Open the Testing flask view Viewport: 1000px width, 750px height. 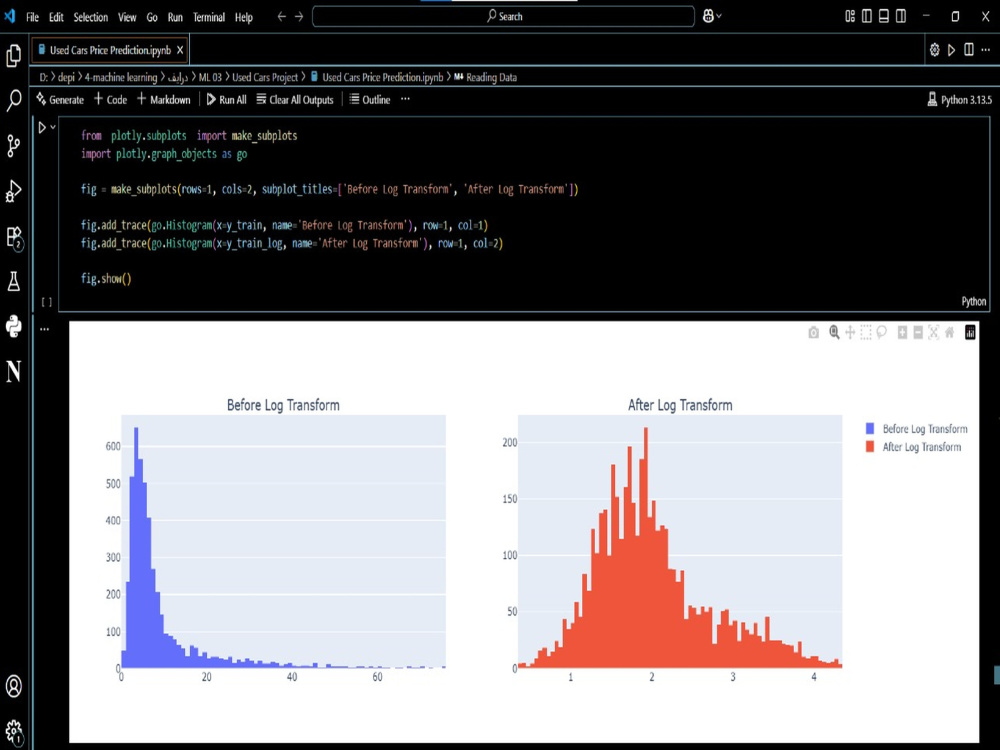pyautogui.click(x=13, y=281)
